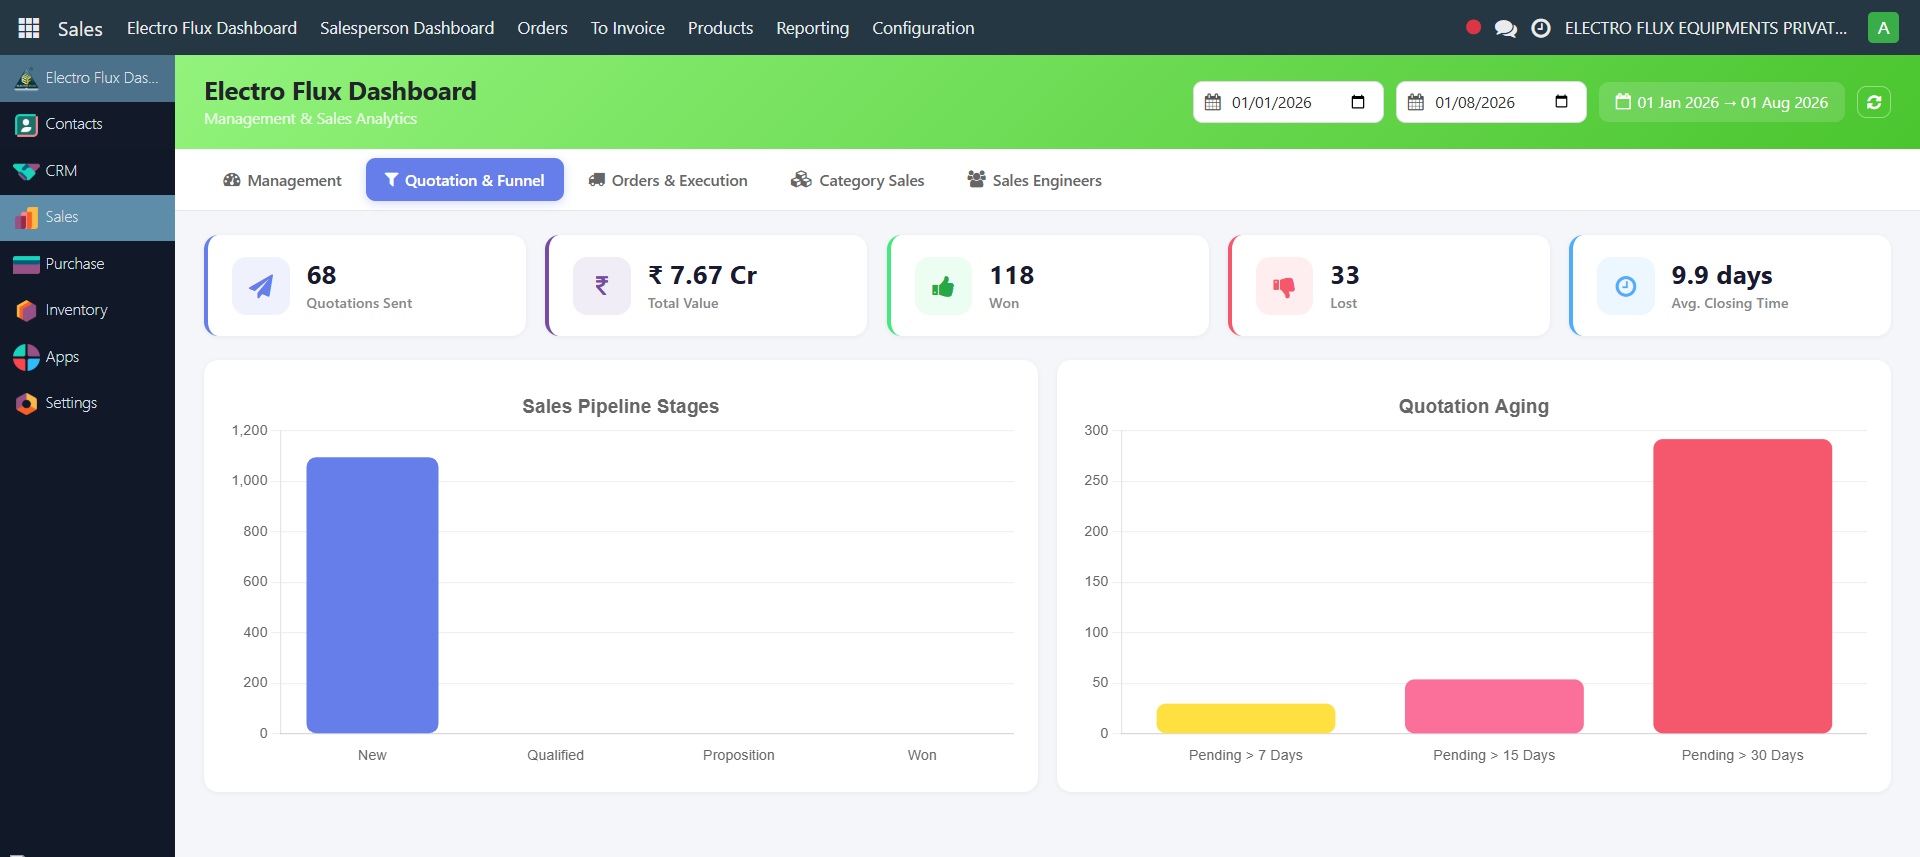Switch to Orders & Execution tab
The height and width of the screenshot is (857, 1920).
point(668,180)
